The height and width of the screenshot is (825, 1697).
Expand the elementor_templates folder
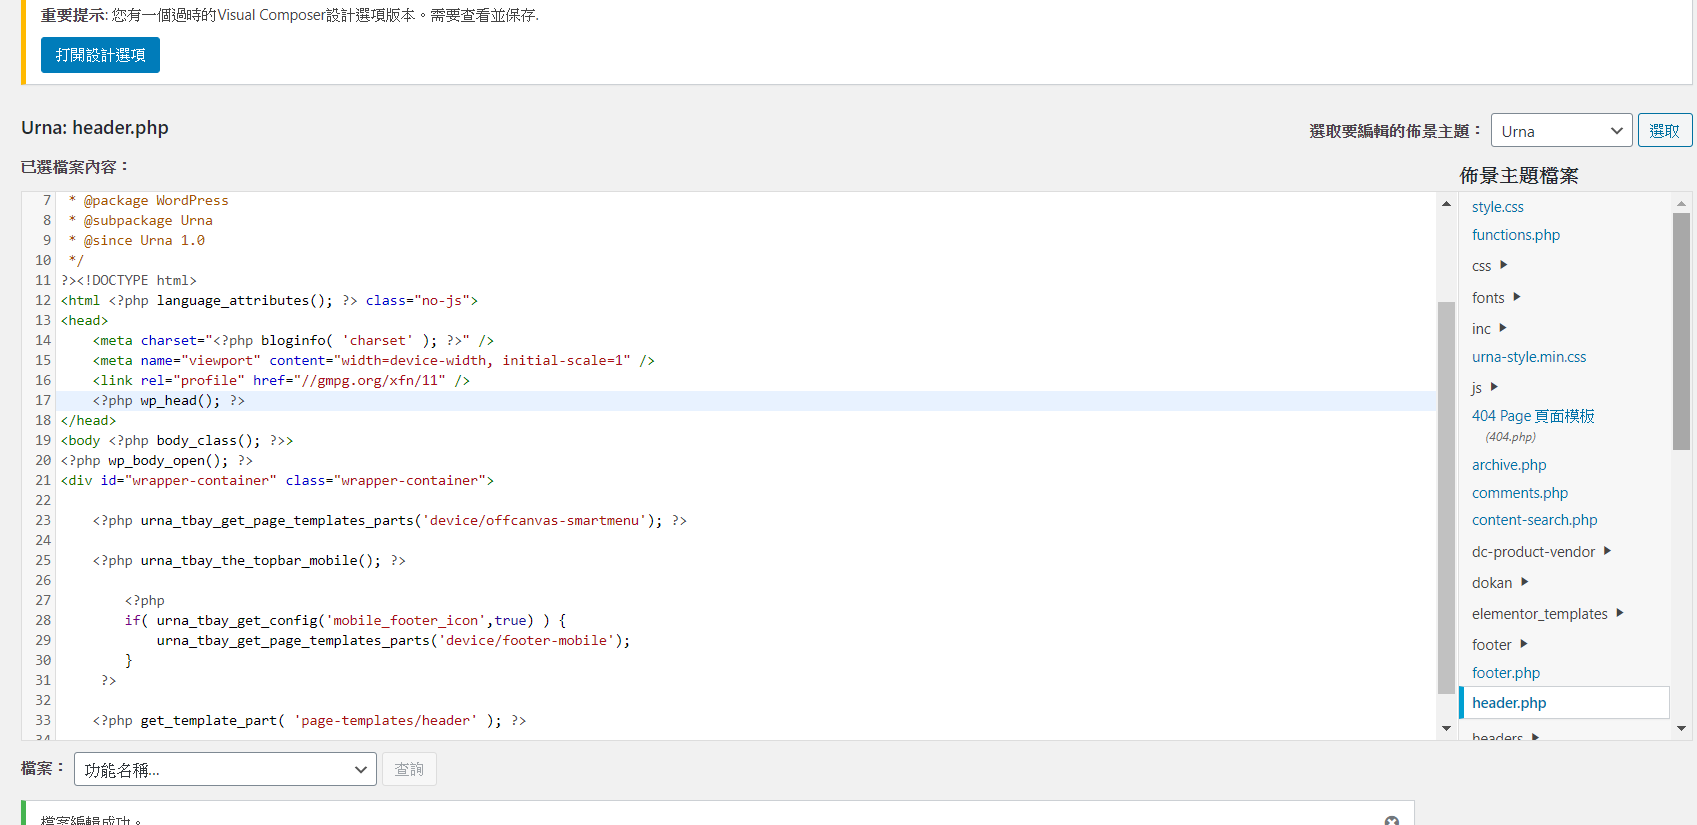click(1619, 613)
